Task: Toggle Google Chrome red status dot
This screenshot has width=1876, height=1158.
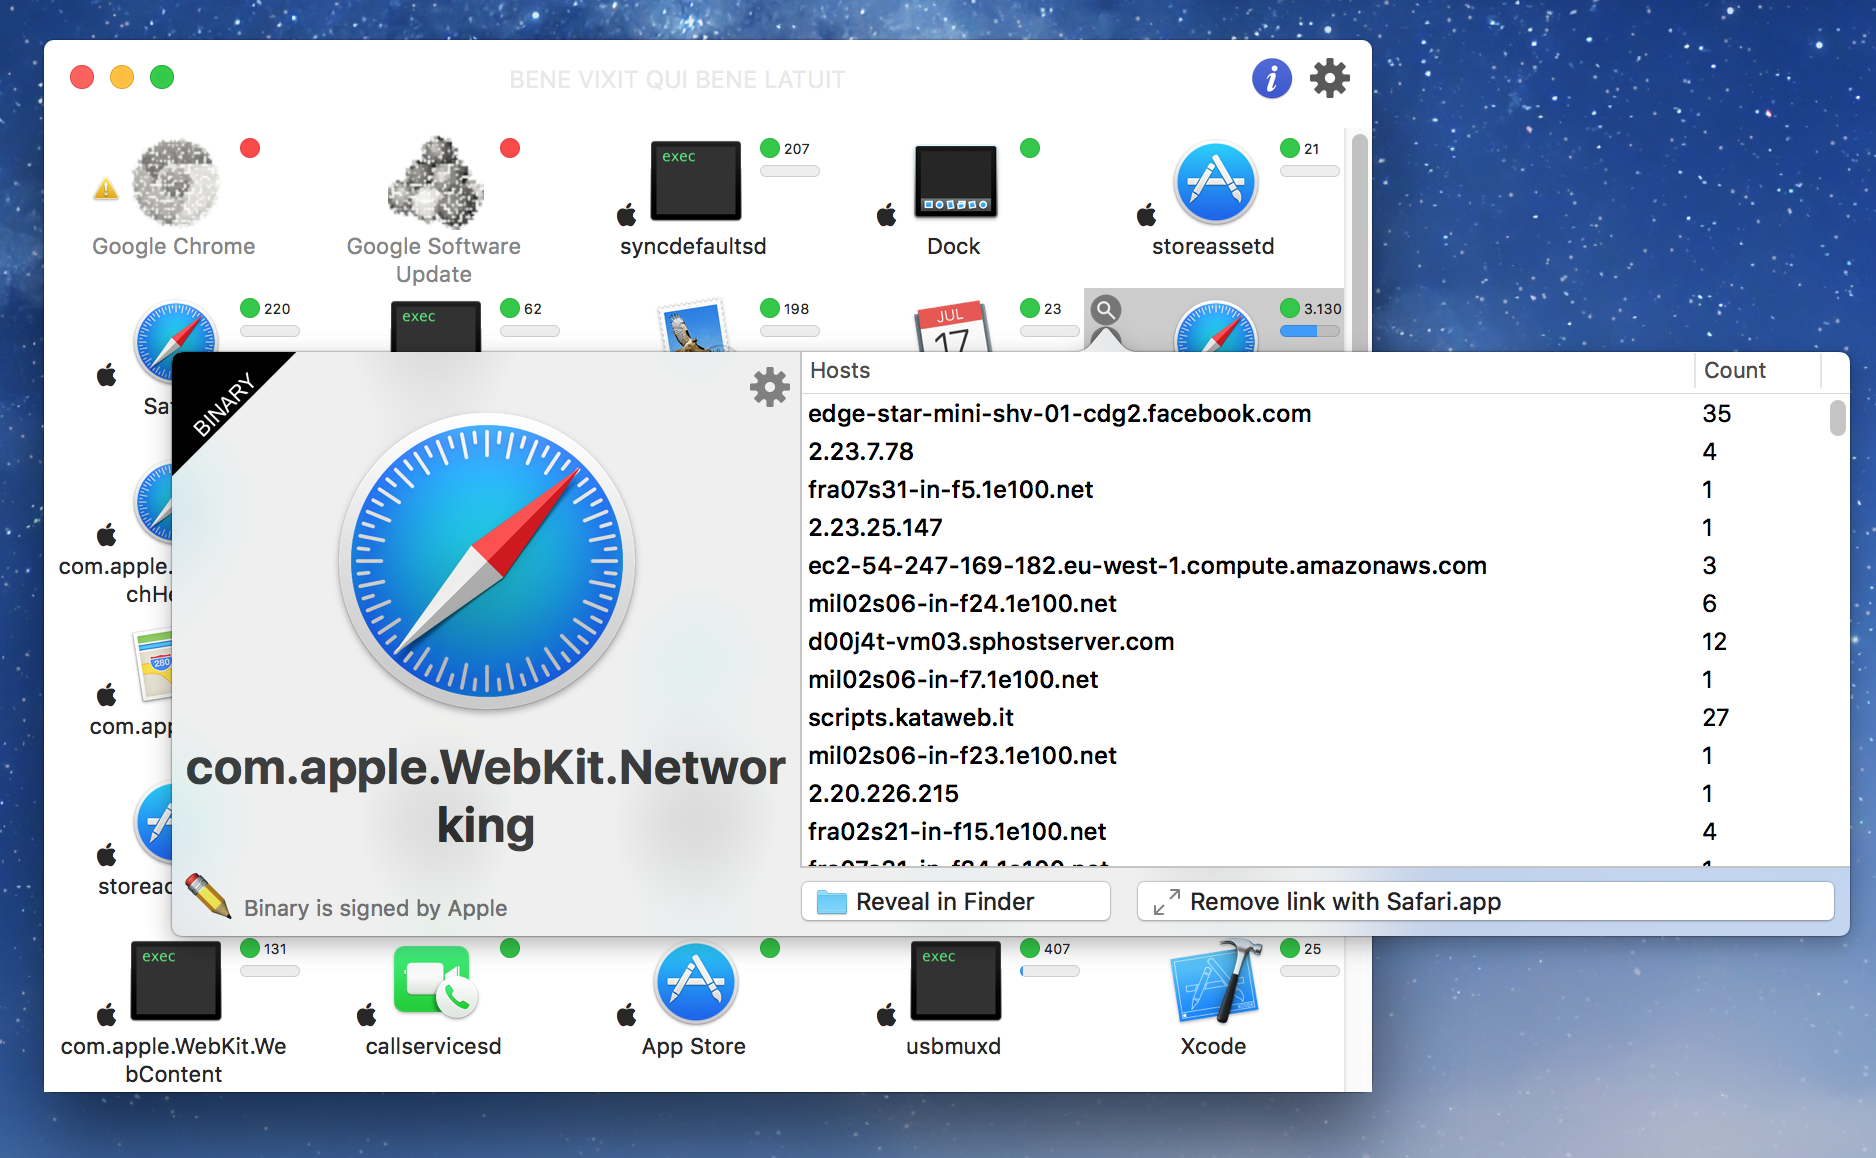Action: (x=250, y=148)
